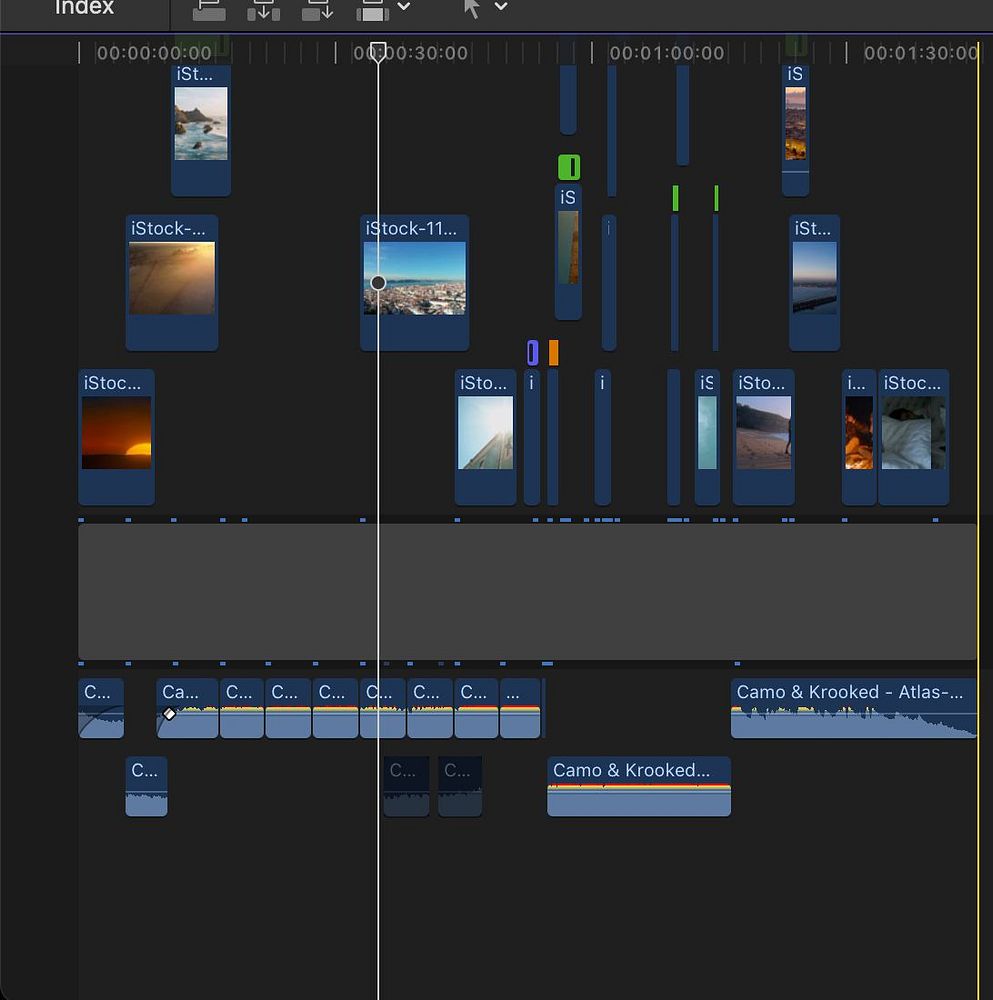Select the narrow i clip below the purple marker
The image size is (993, 1000).
coord(532,438)
